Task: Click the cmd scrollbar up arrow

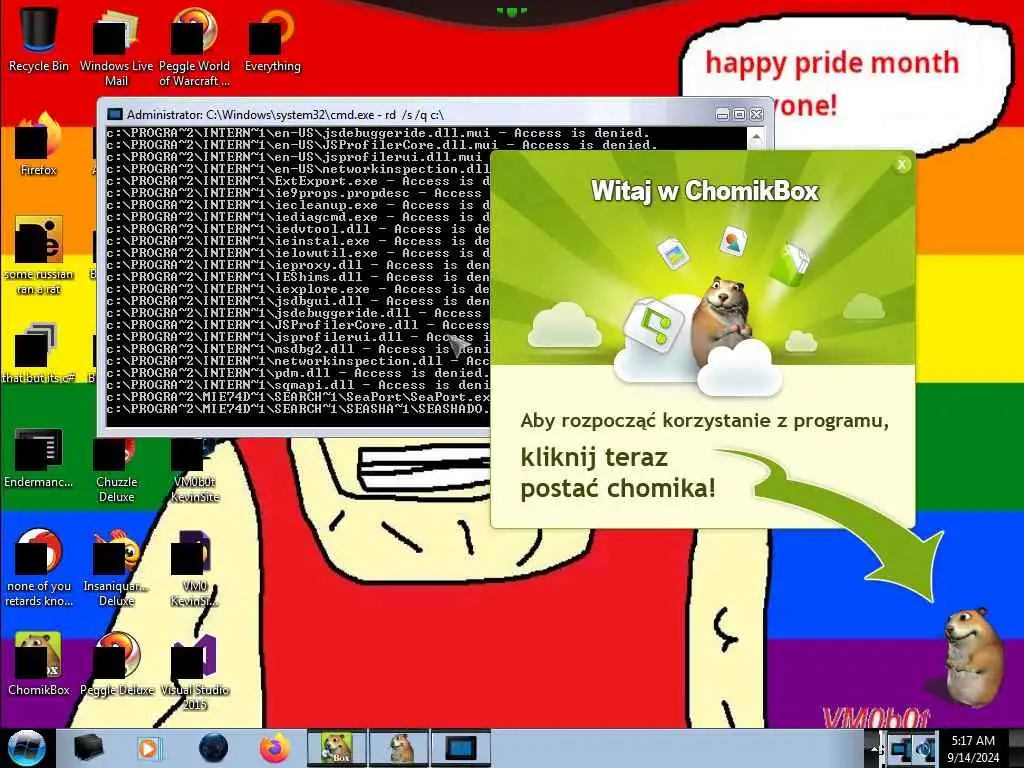Action: pyautogui.click(x=756, y=138)
